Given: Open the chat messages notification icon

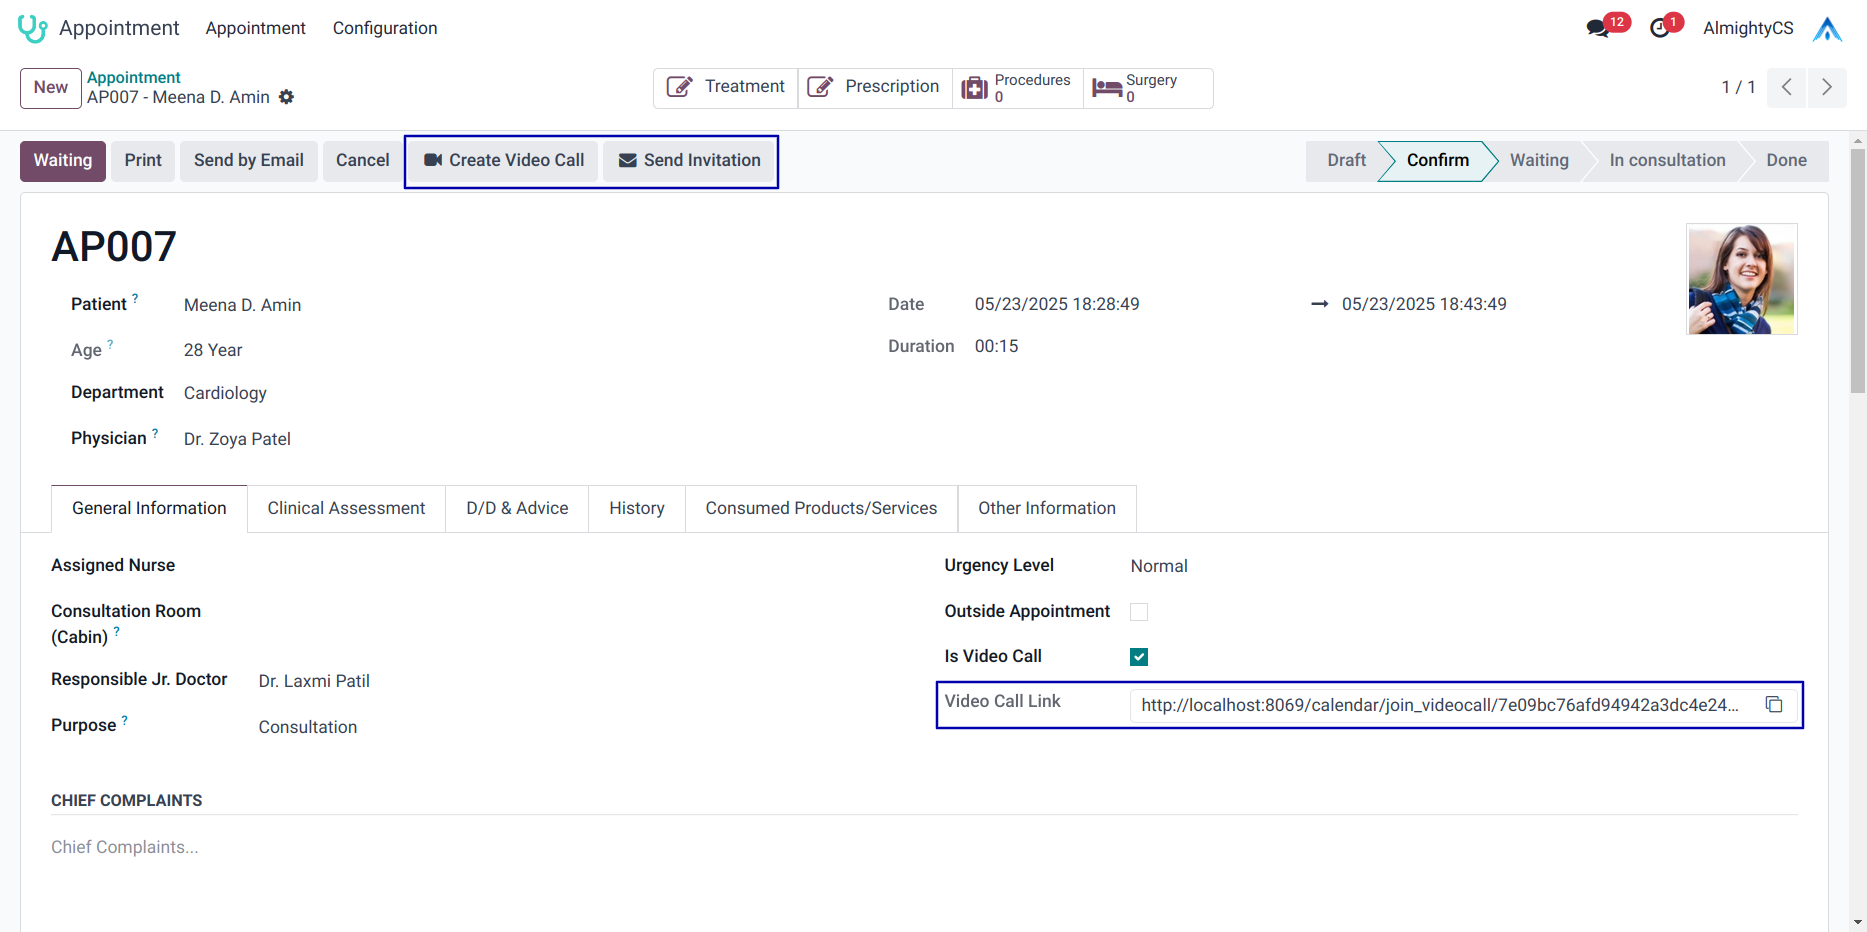Looking at the screenshot, I should pyautogui.click(x=1598, y=28).
